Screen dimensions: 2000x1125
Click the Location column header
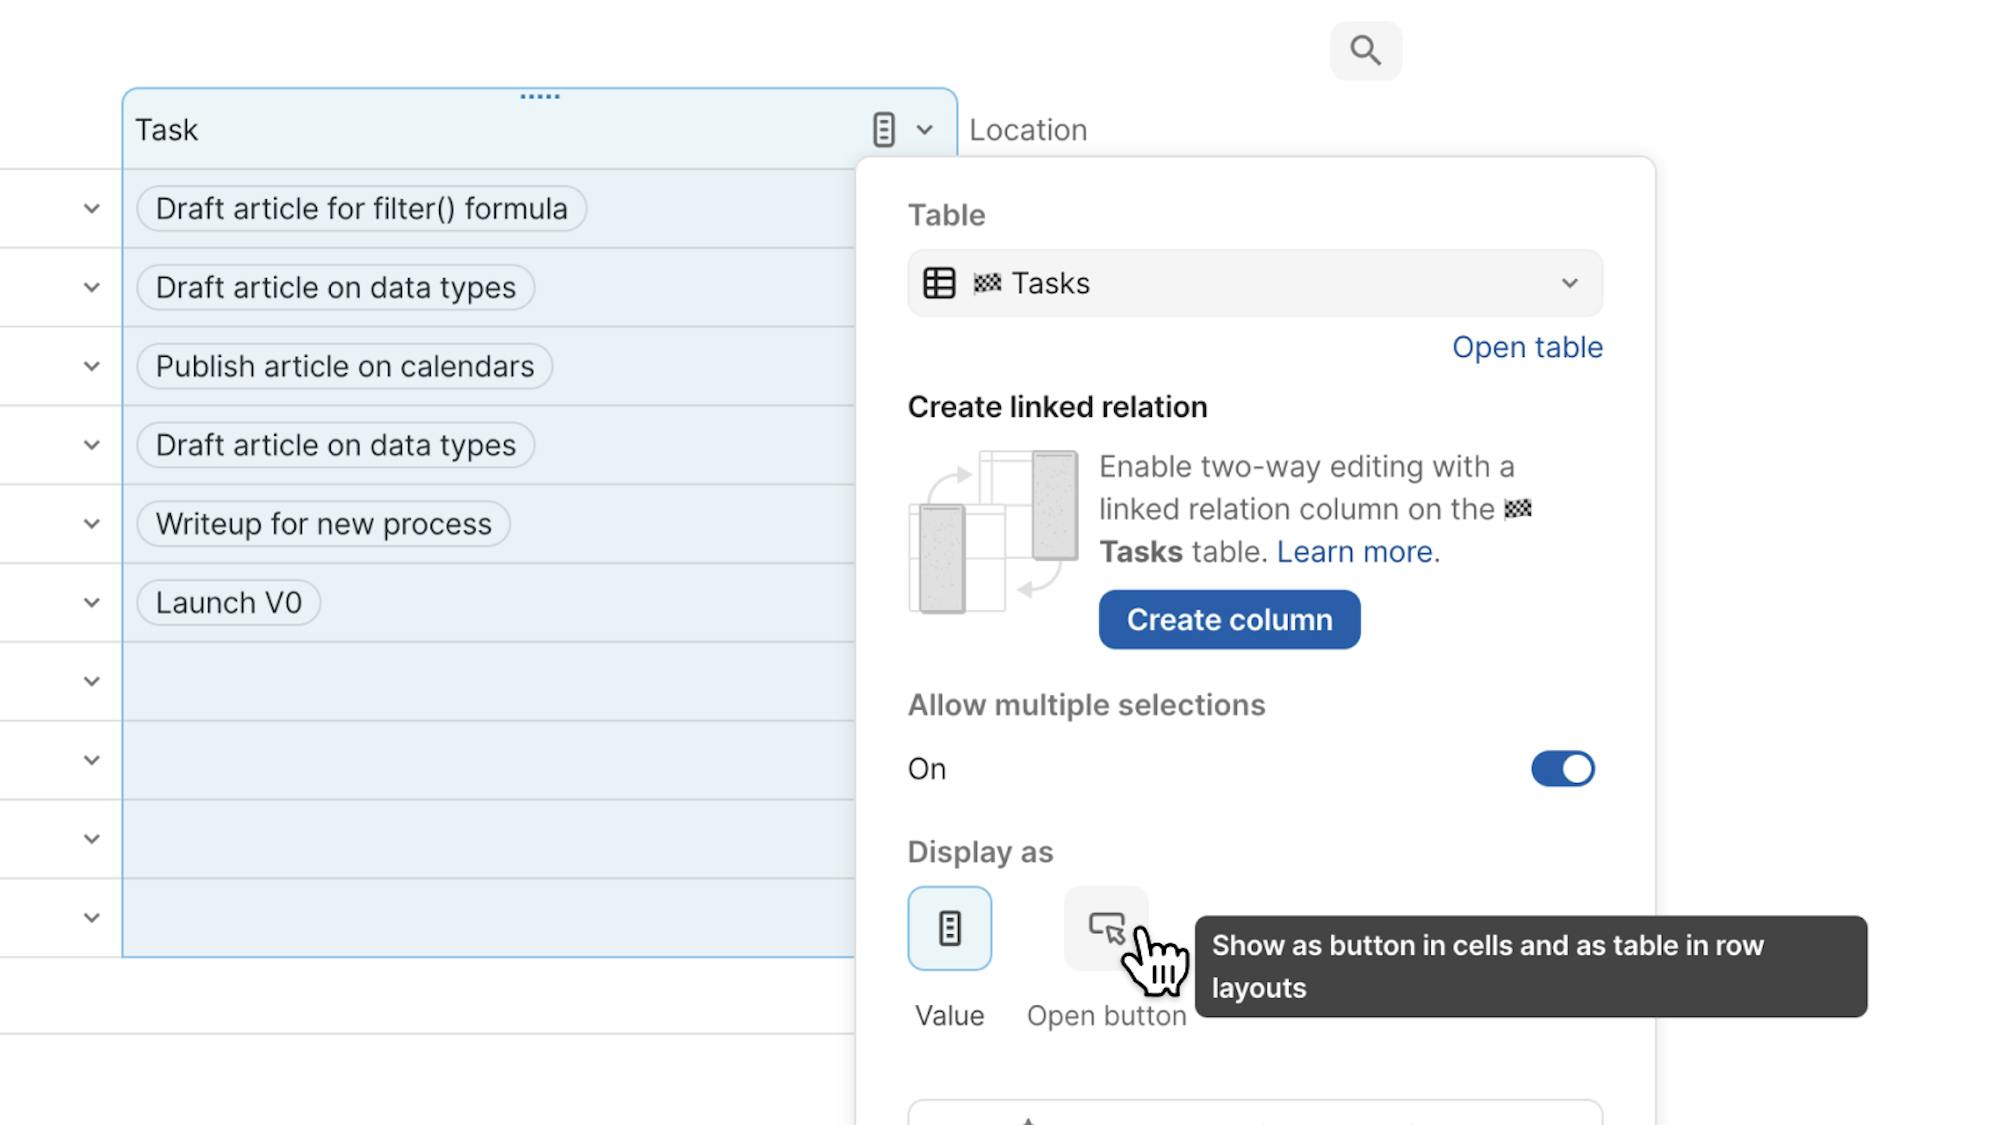click(1028, 130)
